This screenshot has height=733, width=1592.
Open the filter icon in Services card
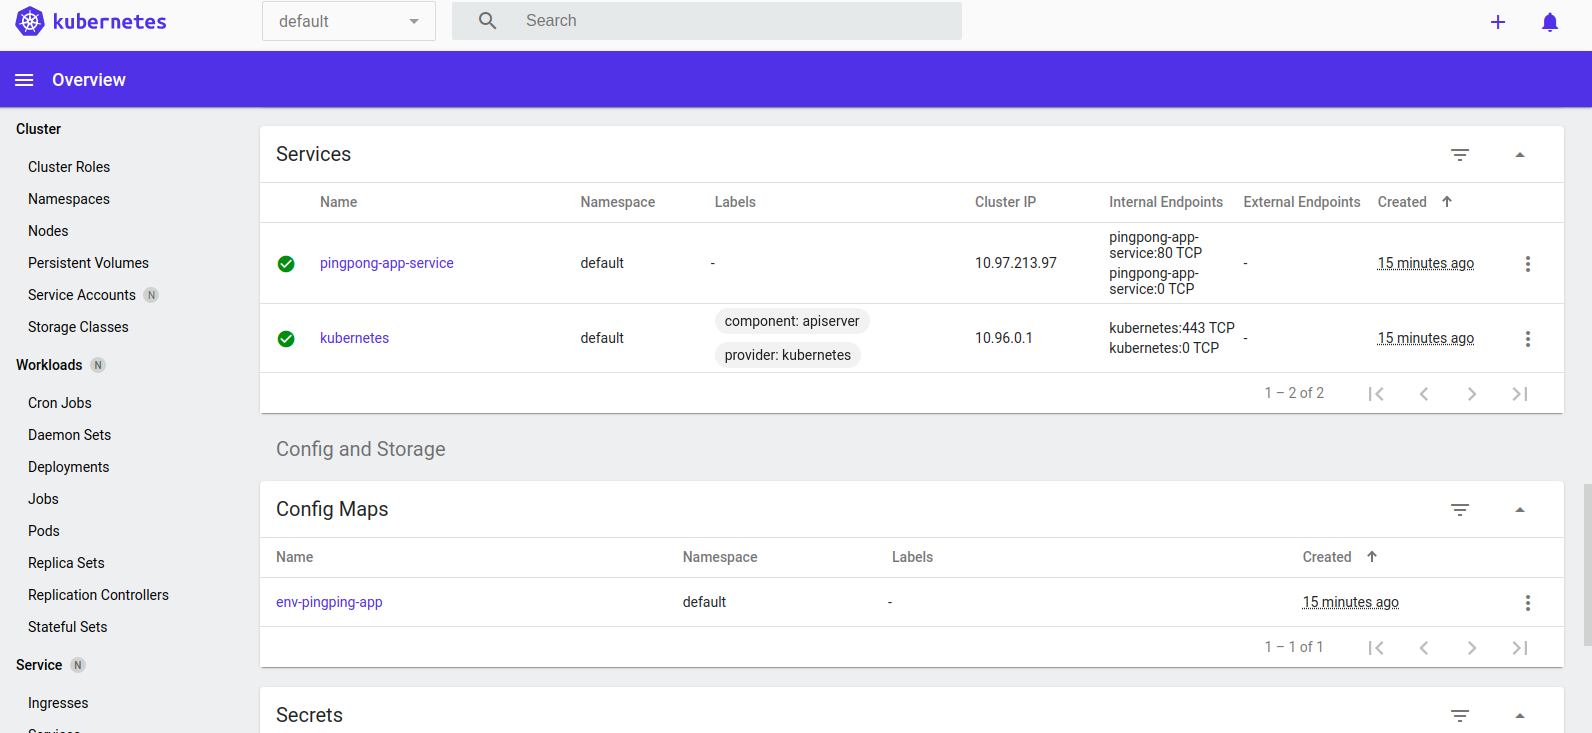pos(1460,155)
